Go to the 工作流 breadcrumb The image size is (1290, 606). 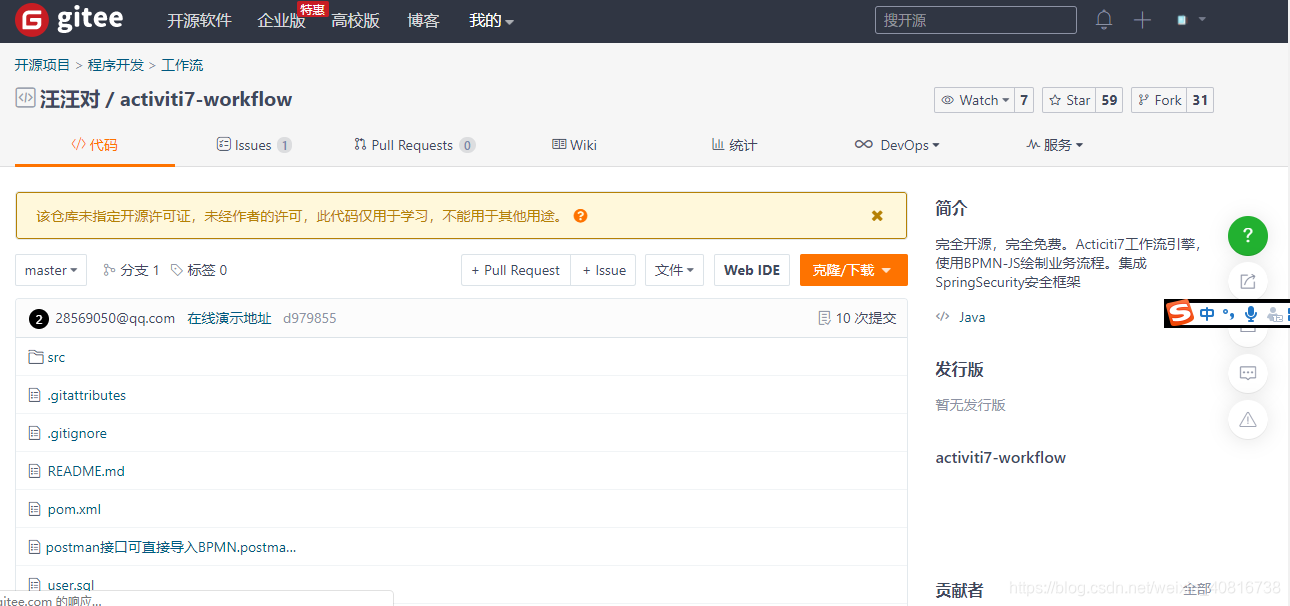coord(182,65)
